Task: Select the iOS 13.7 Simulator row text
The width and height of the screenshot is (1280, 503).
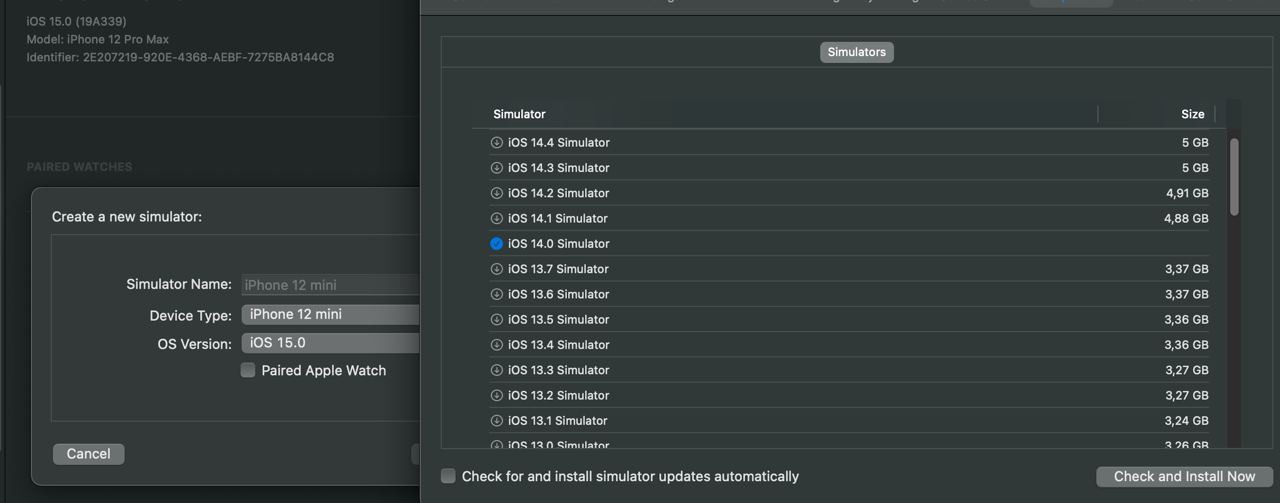Action: click(558, 269)
